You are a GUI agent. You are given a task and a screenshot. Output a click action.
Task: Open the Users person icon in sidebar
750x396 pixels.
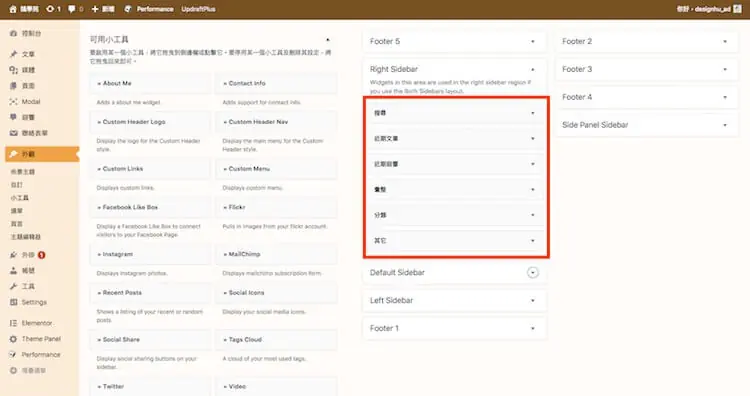[x=13, y=271]
